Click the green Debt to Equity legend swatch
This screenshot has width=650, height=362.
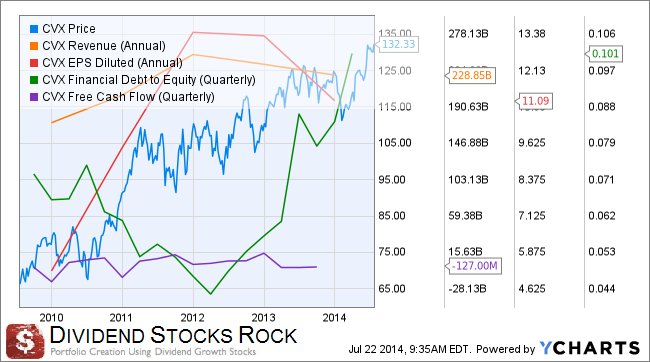[34, 80]
